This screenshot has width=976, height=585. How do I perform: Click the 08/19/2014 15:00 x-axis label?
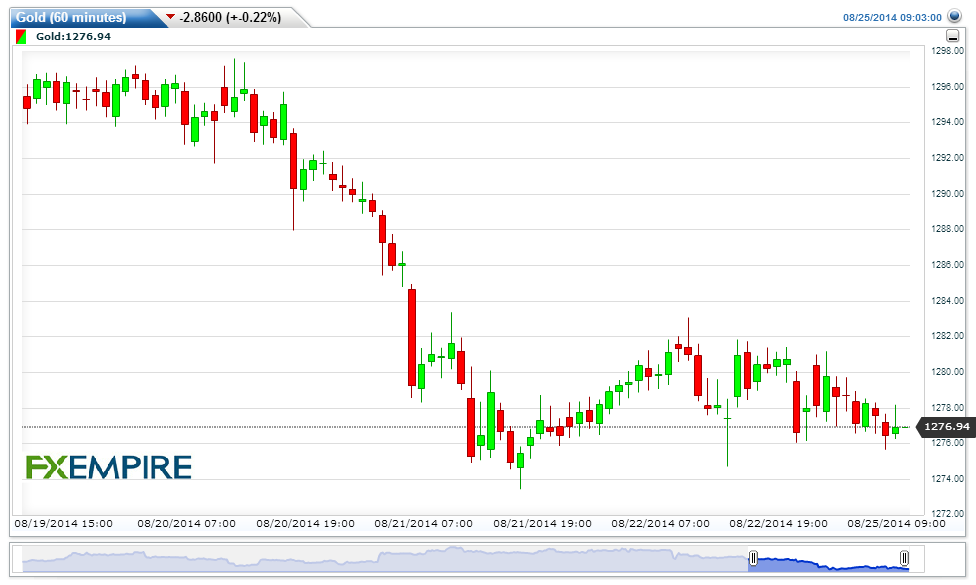click(63, 523)
